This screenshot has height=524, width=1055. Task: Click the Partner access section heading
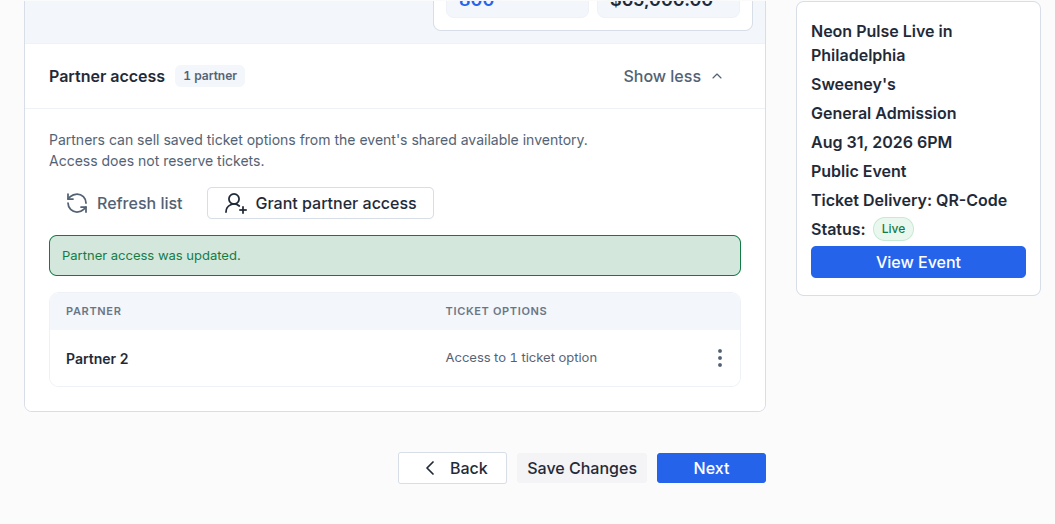107,76
